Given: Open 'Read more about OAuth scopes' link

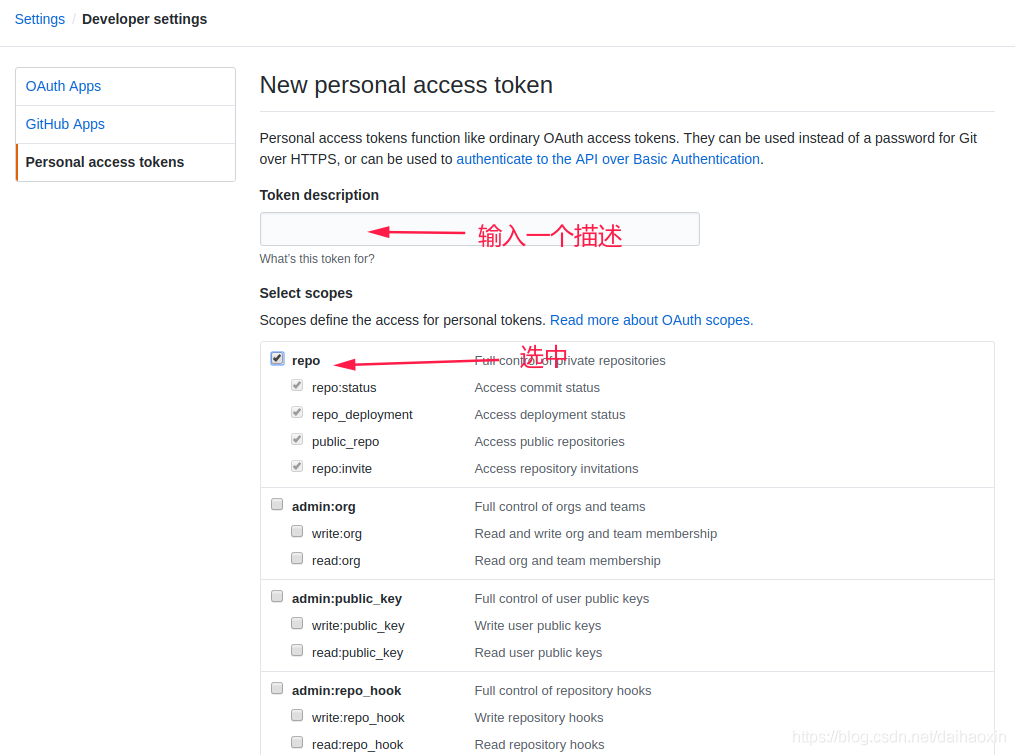Looking at the screenshot, I should [651, 320].
